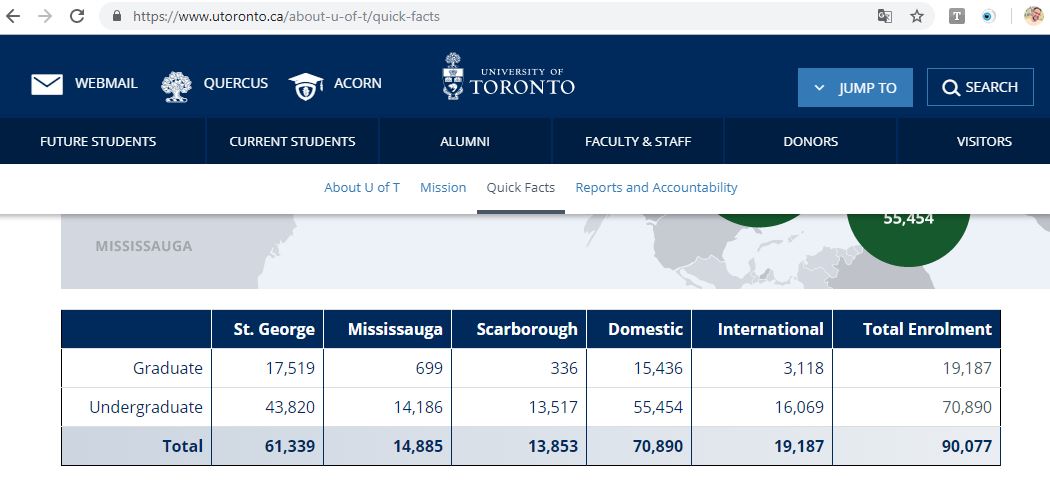Go to the Mission subpage
Image resolution: width=1050 pixels, height=495 pixels.
tap(443, 188)
